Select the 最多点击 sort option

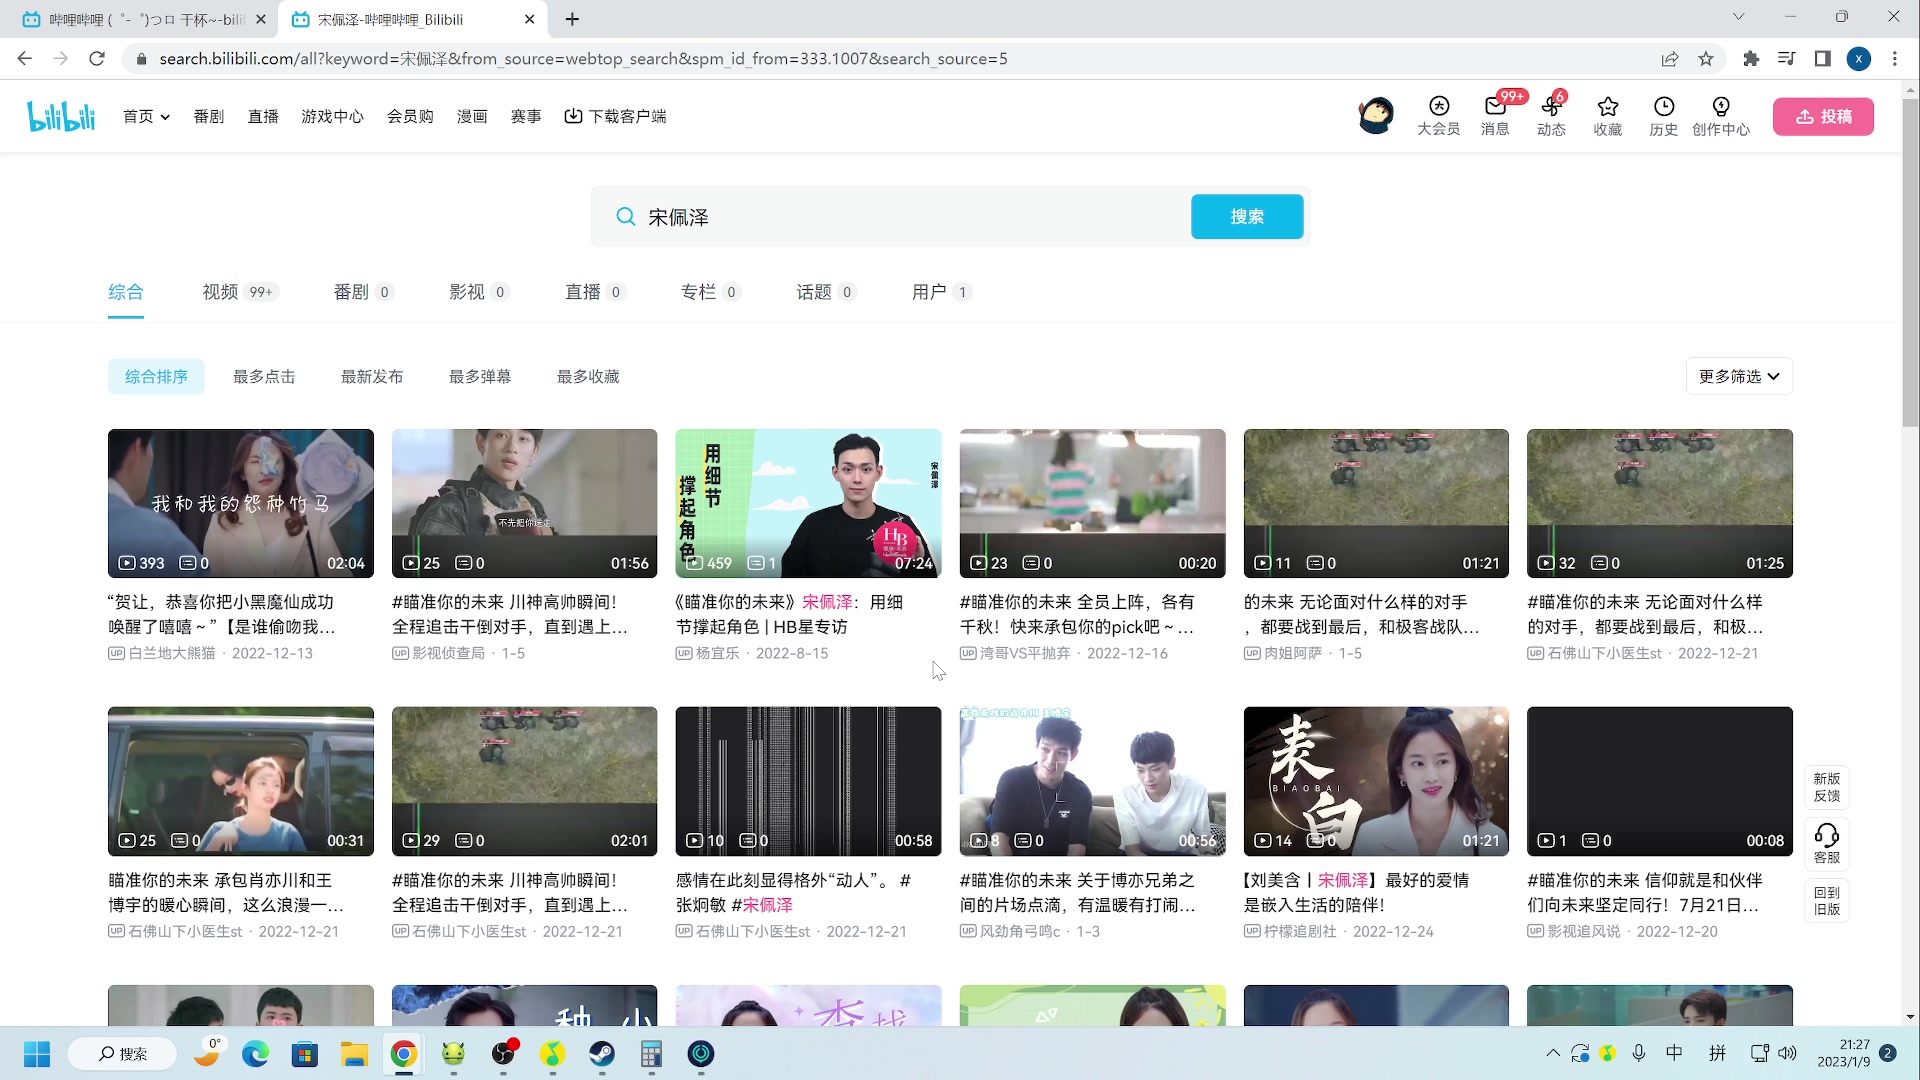264,376
